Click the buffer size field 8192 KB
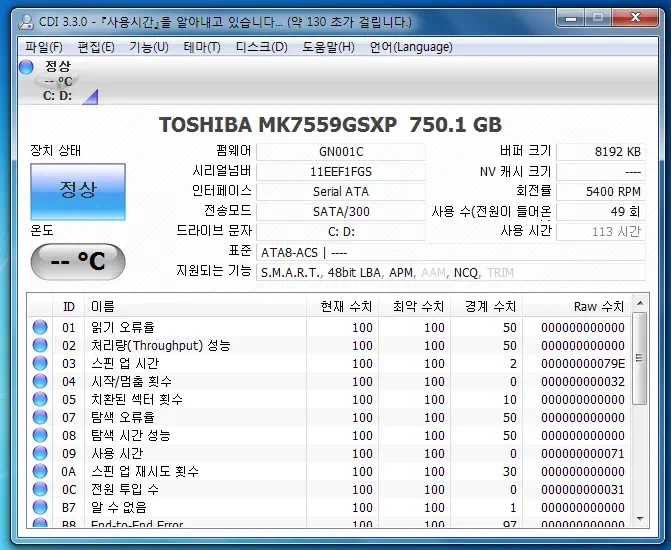671x550 pixels. point(601,152)
